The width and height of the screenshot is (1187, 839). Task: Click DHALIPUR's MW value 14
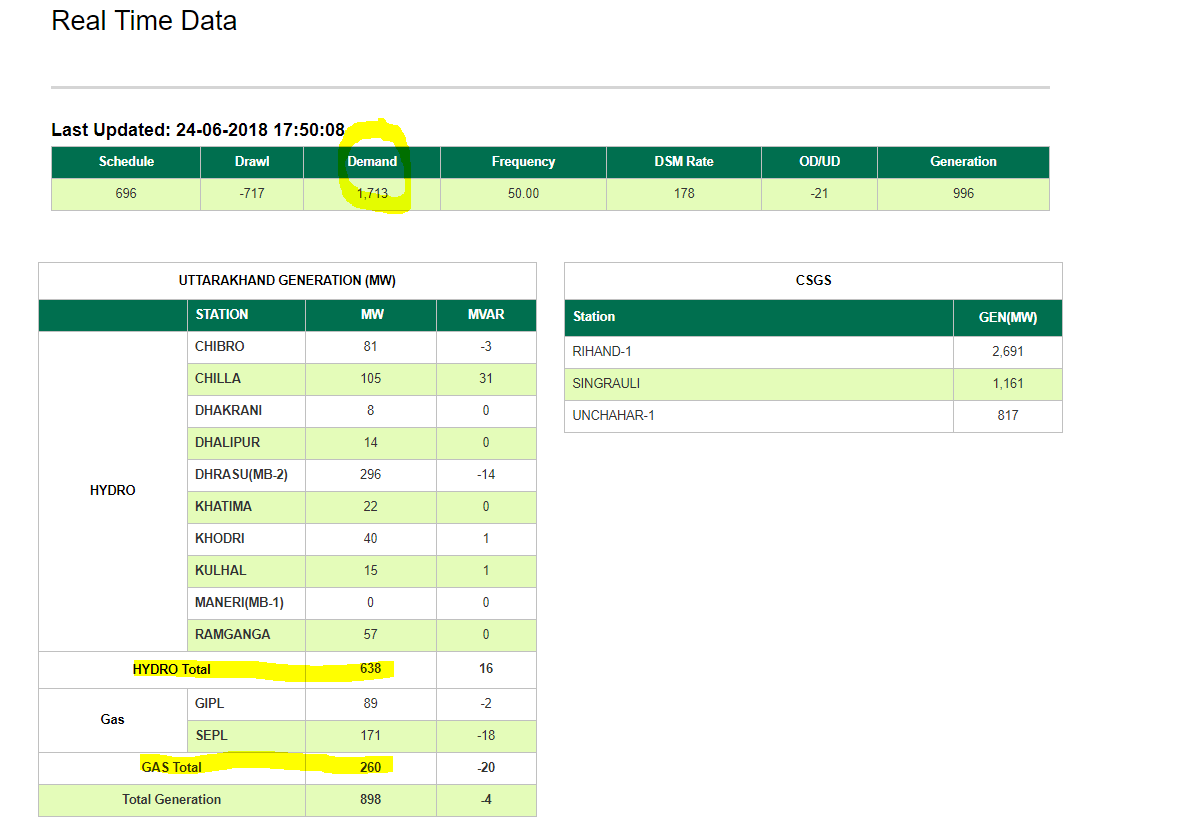(x=370, y=442)
